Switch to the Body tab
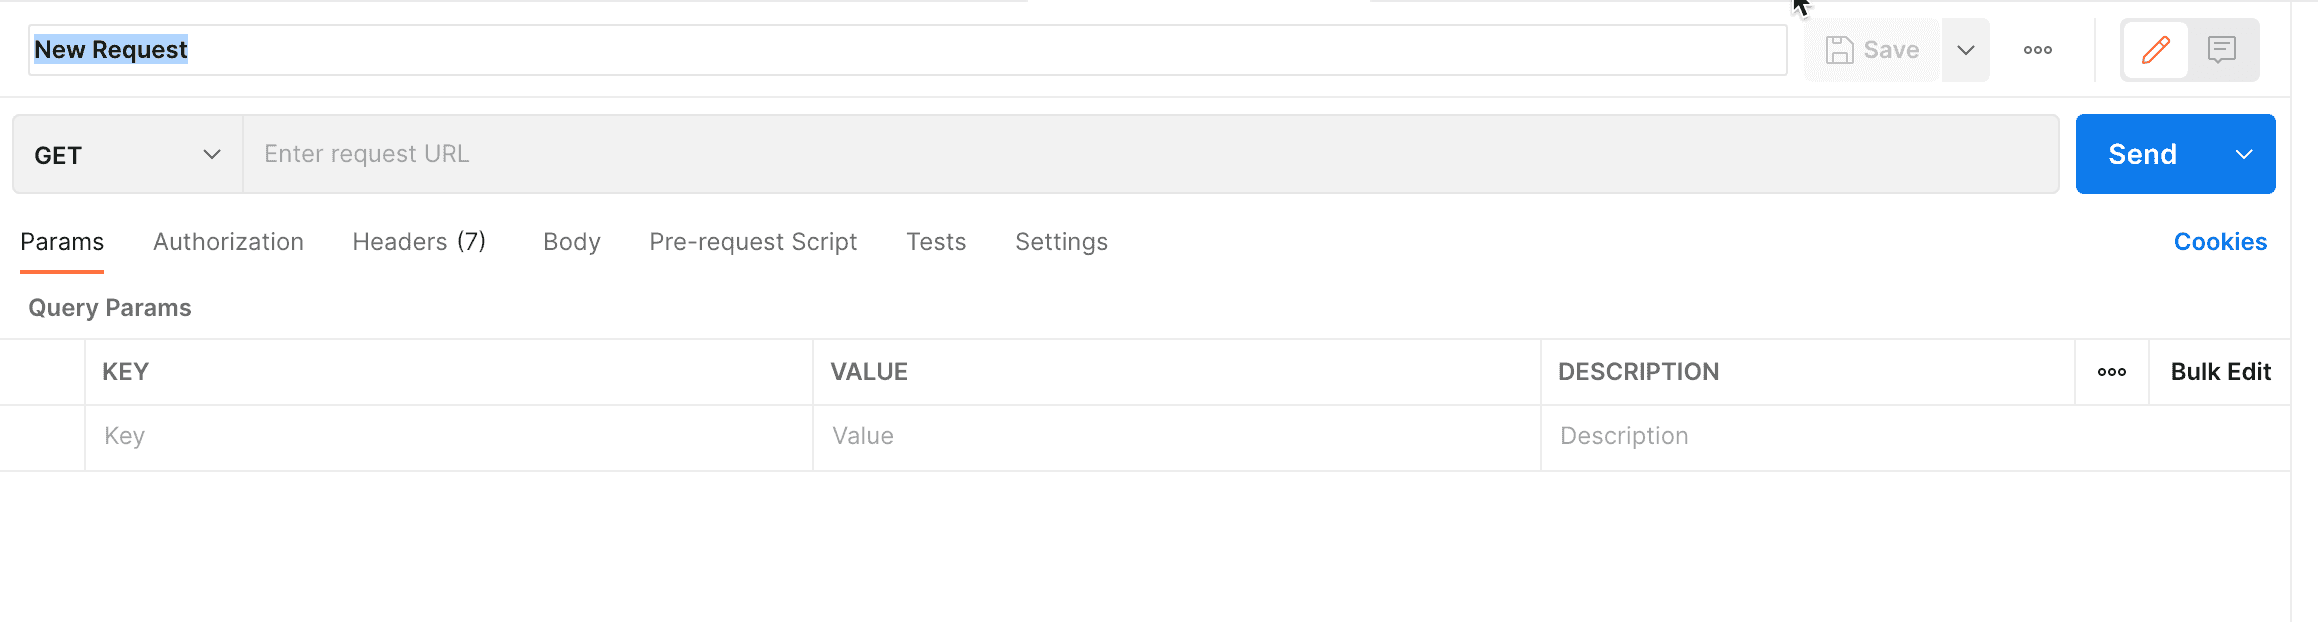2318x622 pixels. [571, 242]
